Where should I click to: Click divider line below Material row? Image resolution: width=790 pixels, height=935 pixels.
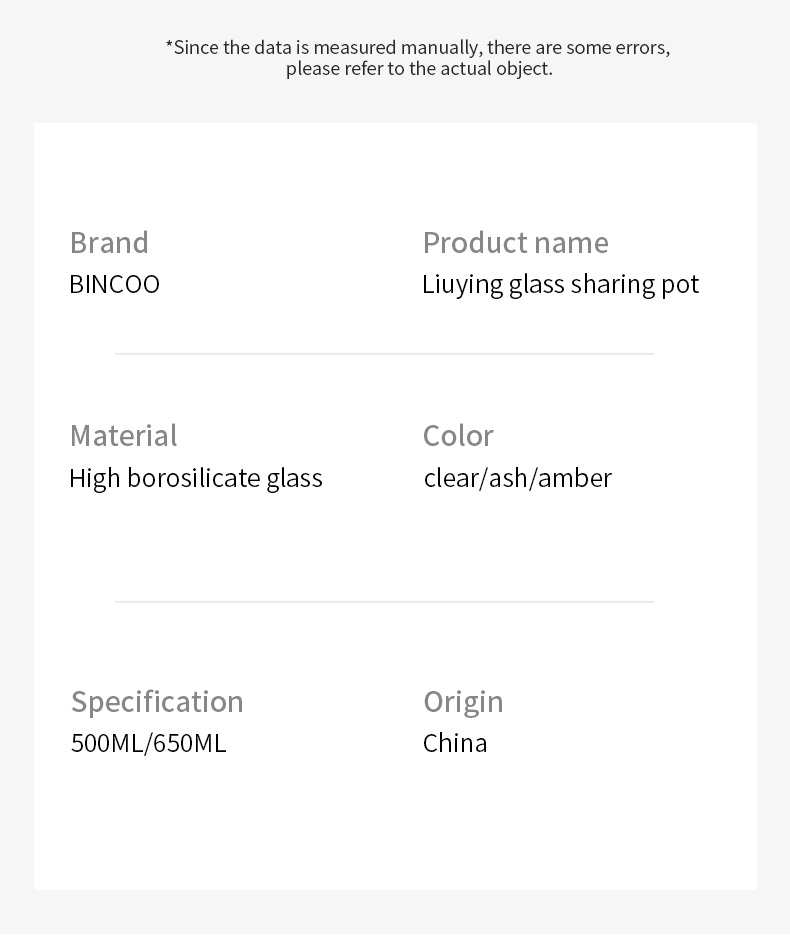click(x=384, y=602)
